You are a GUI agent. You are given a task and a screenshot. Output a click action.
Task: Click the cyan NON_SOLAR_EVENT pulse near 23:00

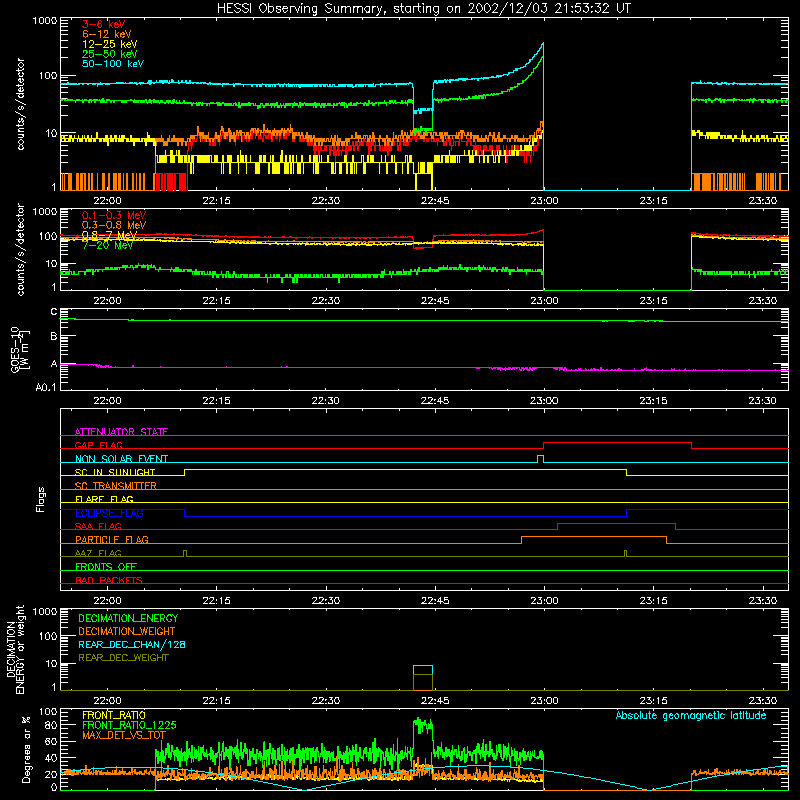pos(541,459)
